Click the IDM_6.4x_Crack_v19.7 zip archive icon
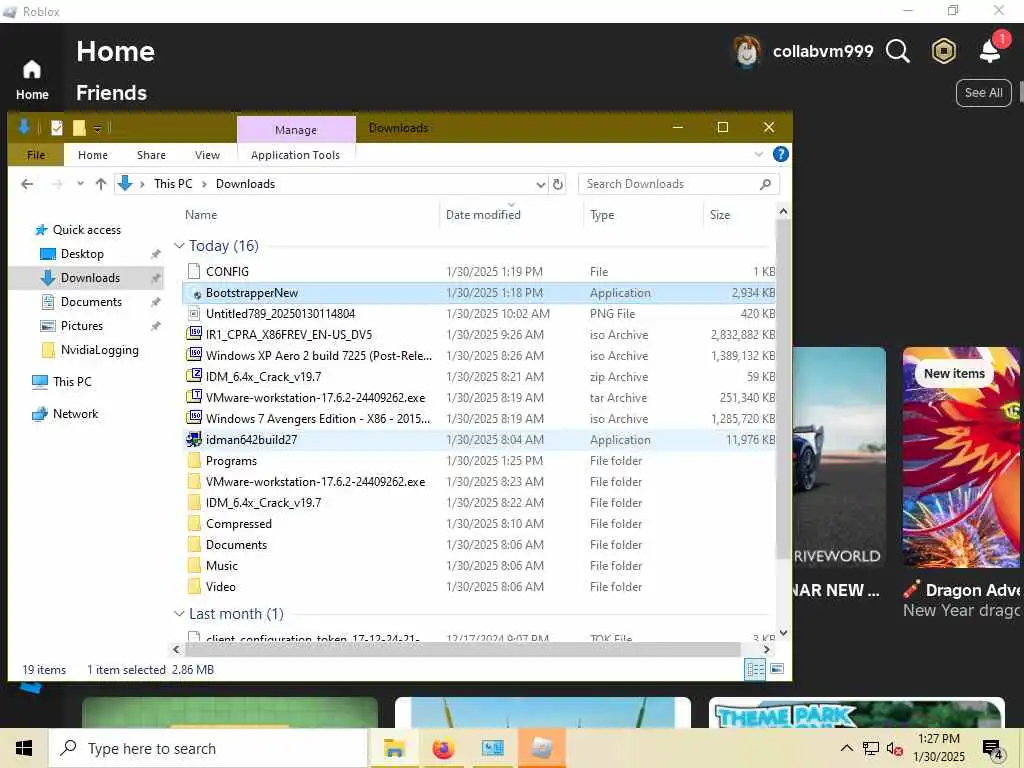Viewport: 1024px width, 768px height. click(194, 376)
